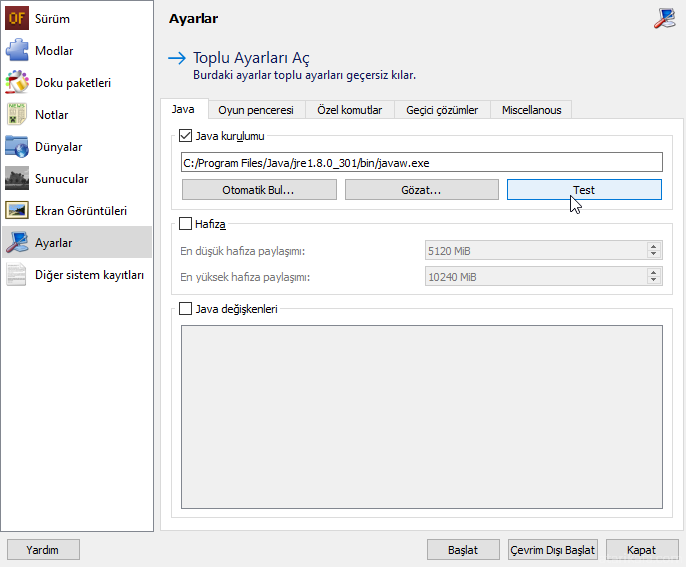Enable the Hafıza checkbox
This screenshot has width=686, height=567.
click(x=186, y=224)
